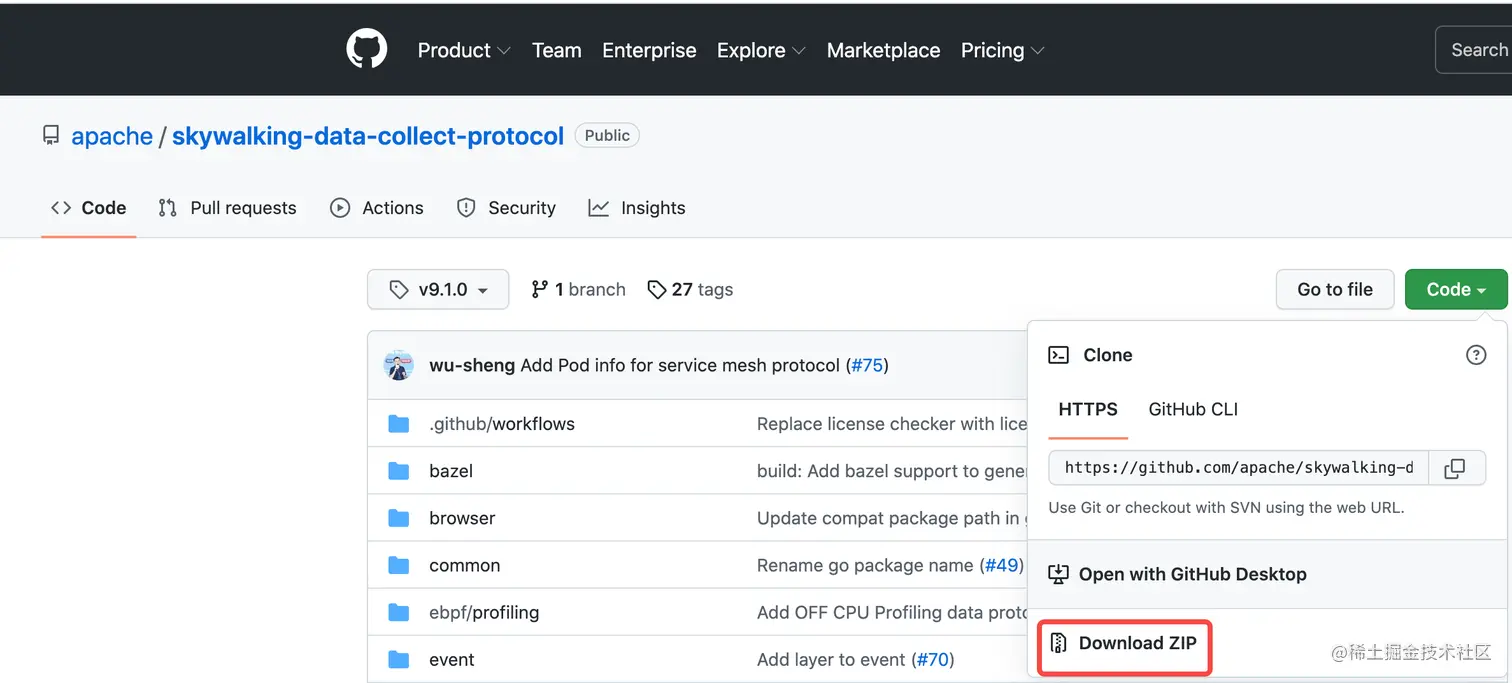The height and width of the screenshot is (683, 1512).
Task: Click the bazel folder icon
Action: (399, 471)
